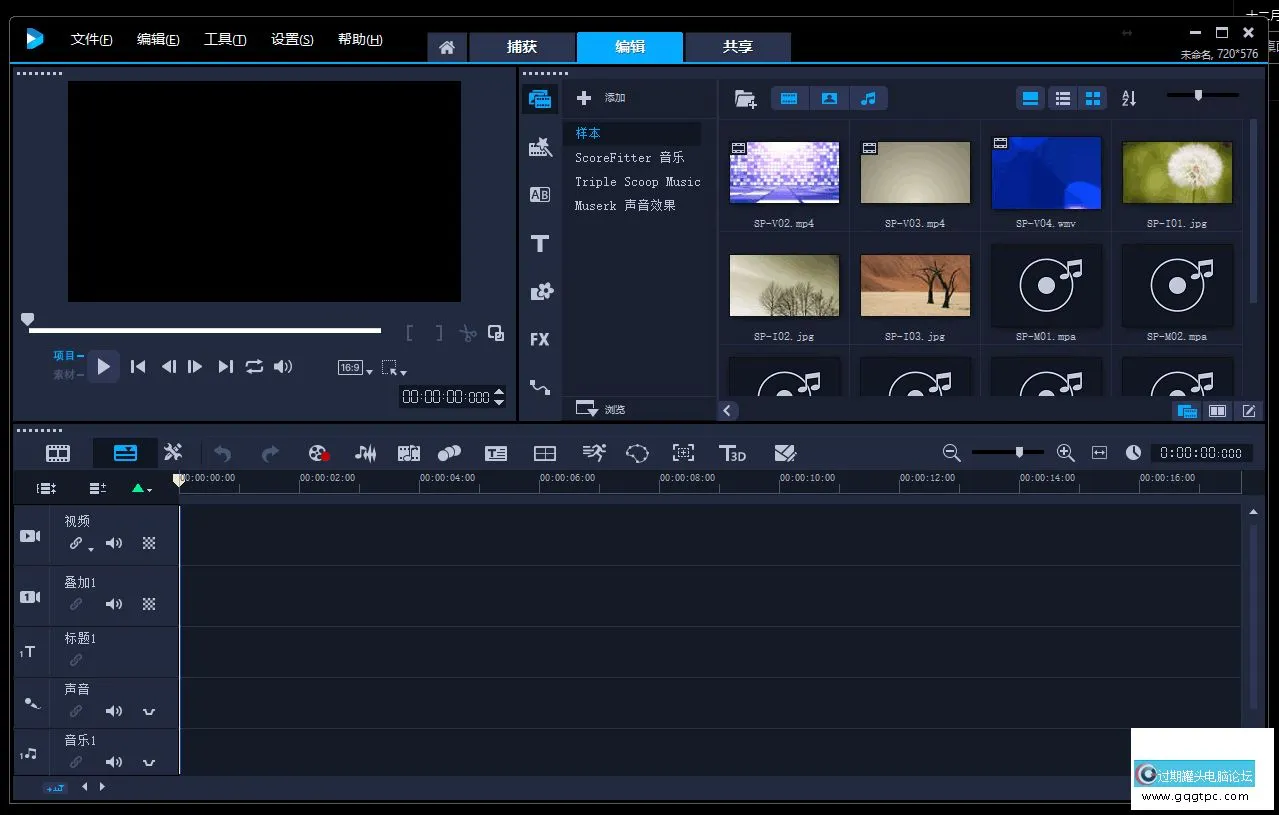Adjust the timeline zoom slider
Viewport: 1279px width, 815px height.
point(1018,453)
